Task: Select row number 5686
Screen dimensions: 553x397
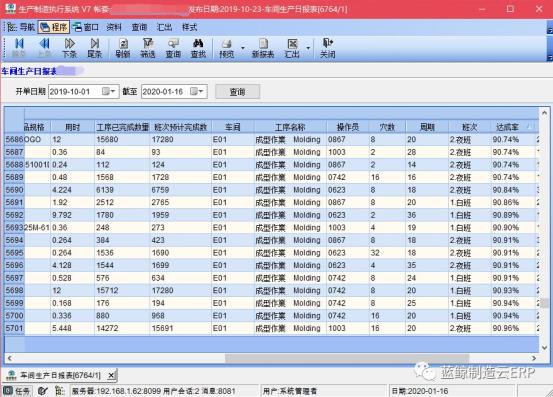Action: [x=14, y=140]
